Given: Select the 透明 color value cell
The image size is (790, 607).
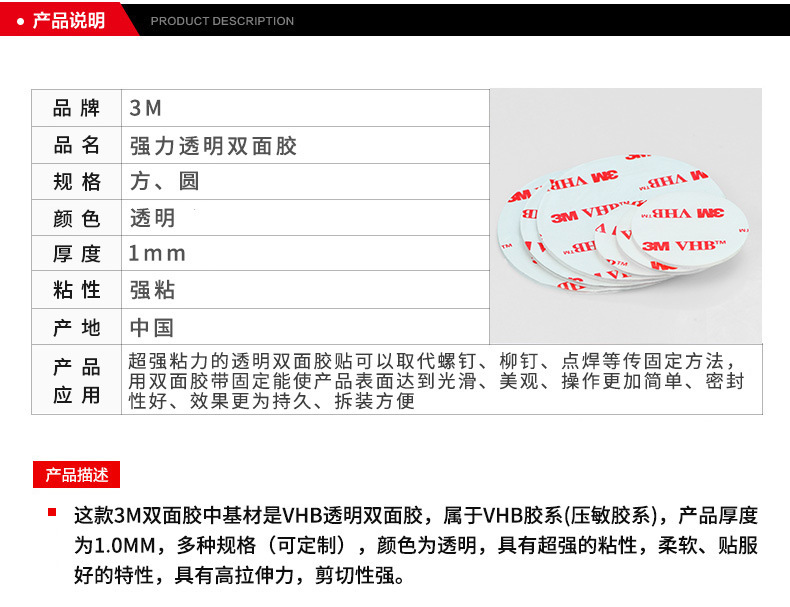Looking at the screenshot, I should pos(152,217).
